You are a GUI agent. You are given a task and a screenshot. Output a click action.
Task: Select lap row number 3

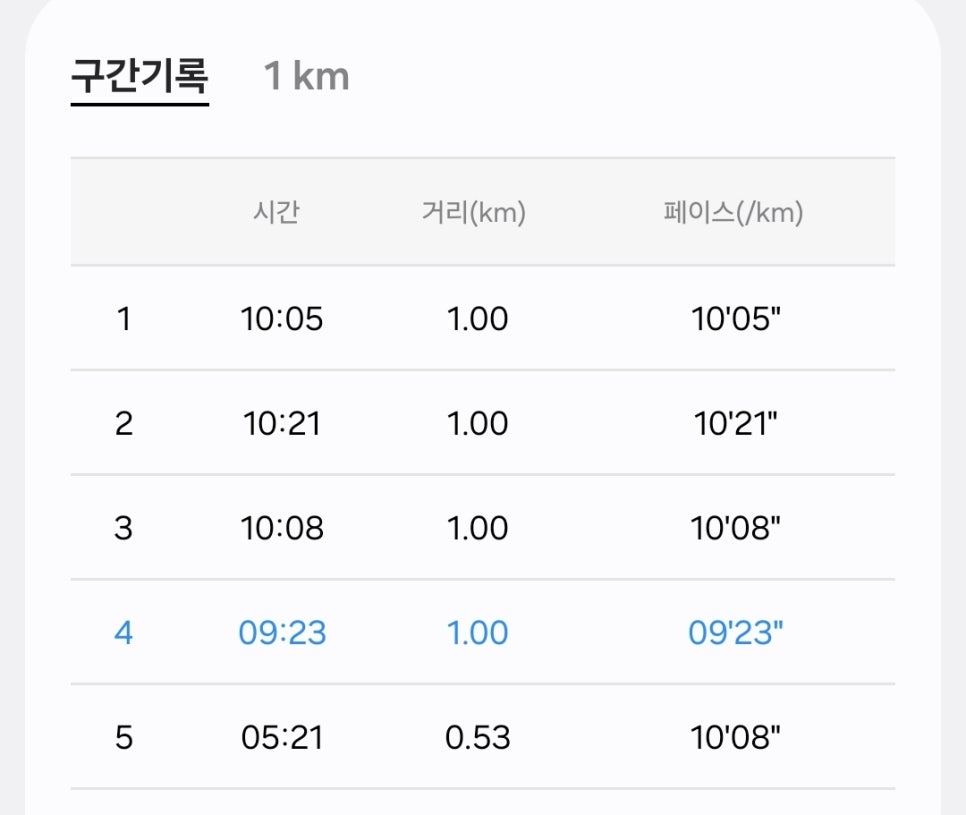click(x=483, y=528)
